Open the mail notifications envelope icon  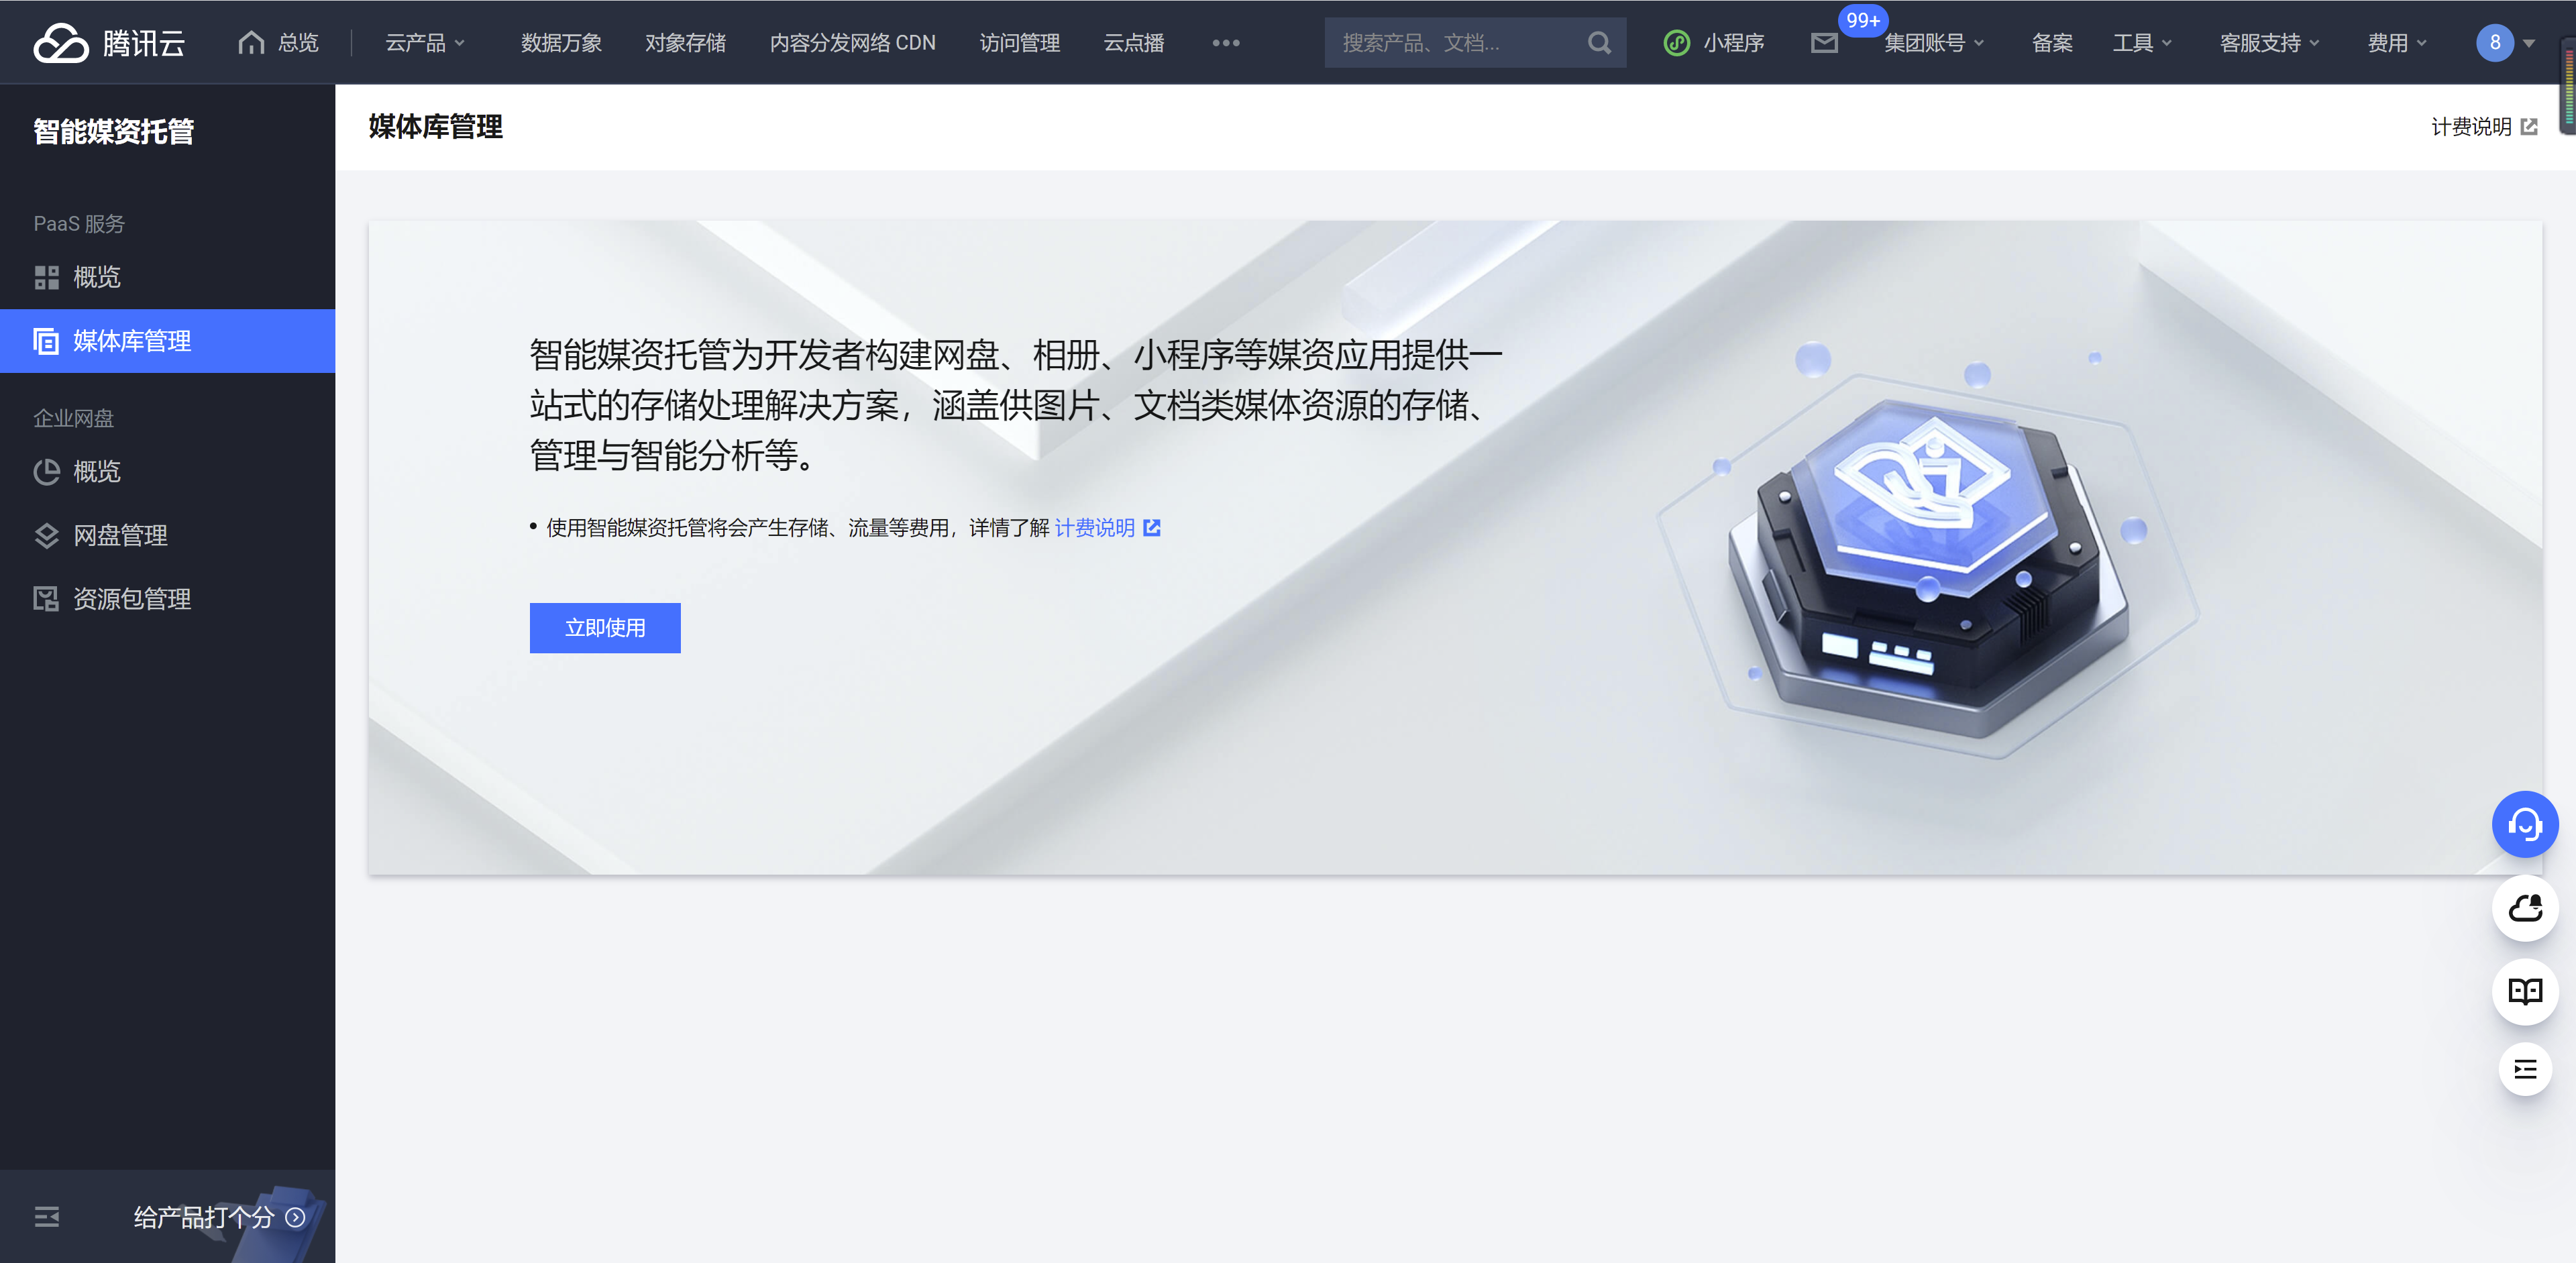(1824, 43)
